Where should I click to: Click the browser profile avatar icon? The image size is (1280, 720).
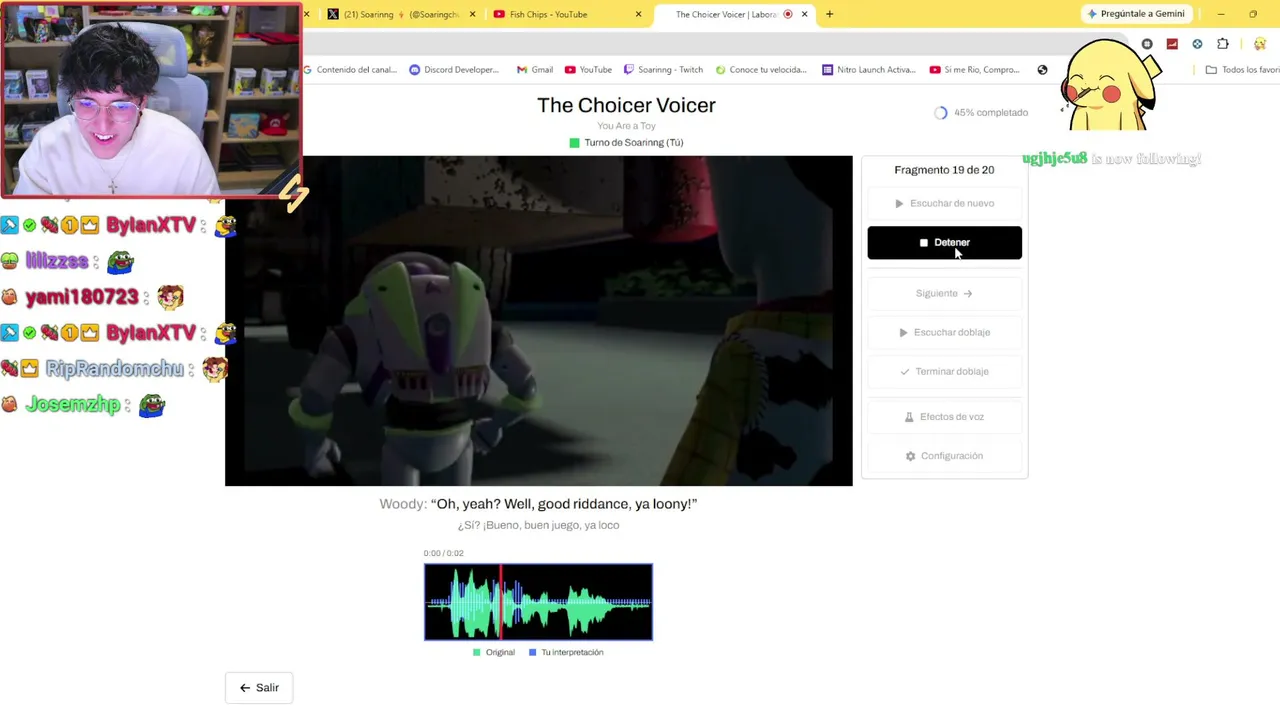pos(1260,44)
